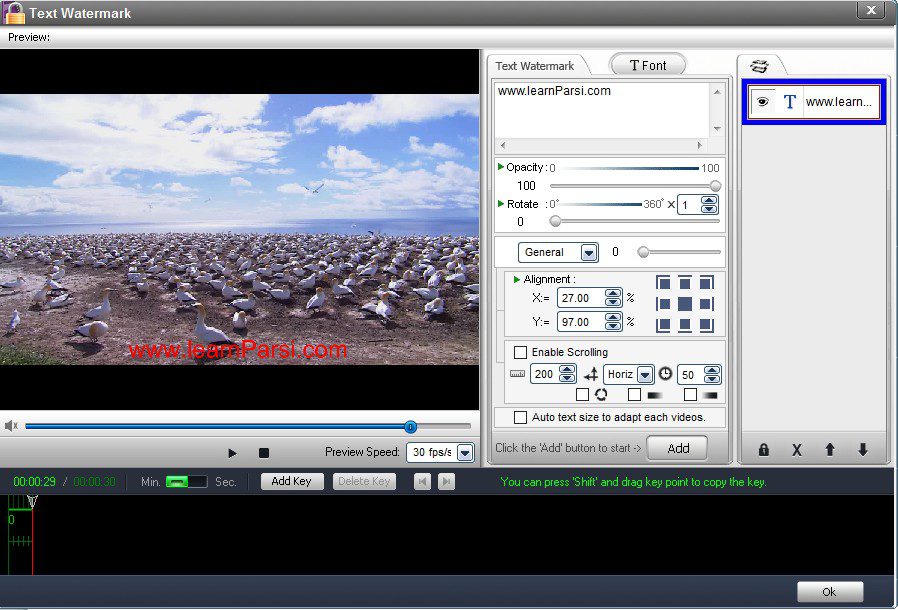Expand the Opacity green arrow

tap(501, 167)
